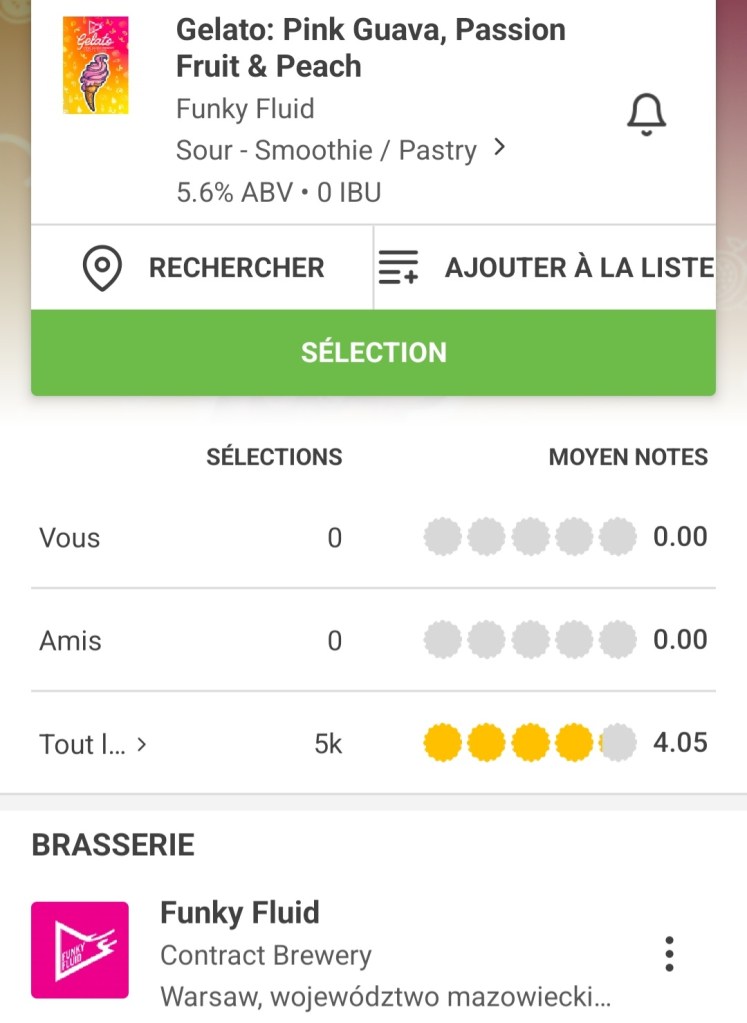
Task: Open the three-dot brewery options menu
Action: point(669,954)
